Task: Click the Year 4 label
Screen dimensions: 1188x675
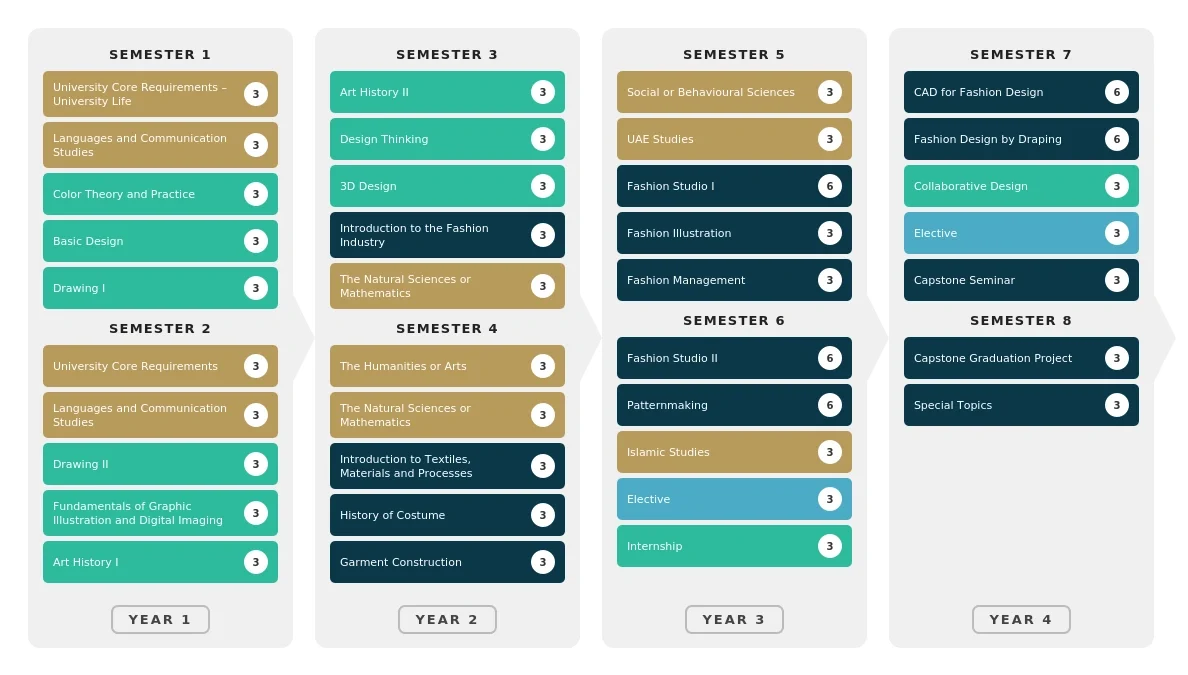Action: click(x=1021, y=620)
